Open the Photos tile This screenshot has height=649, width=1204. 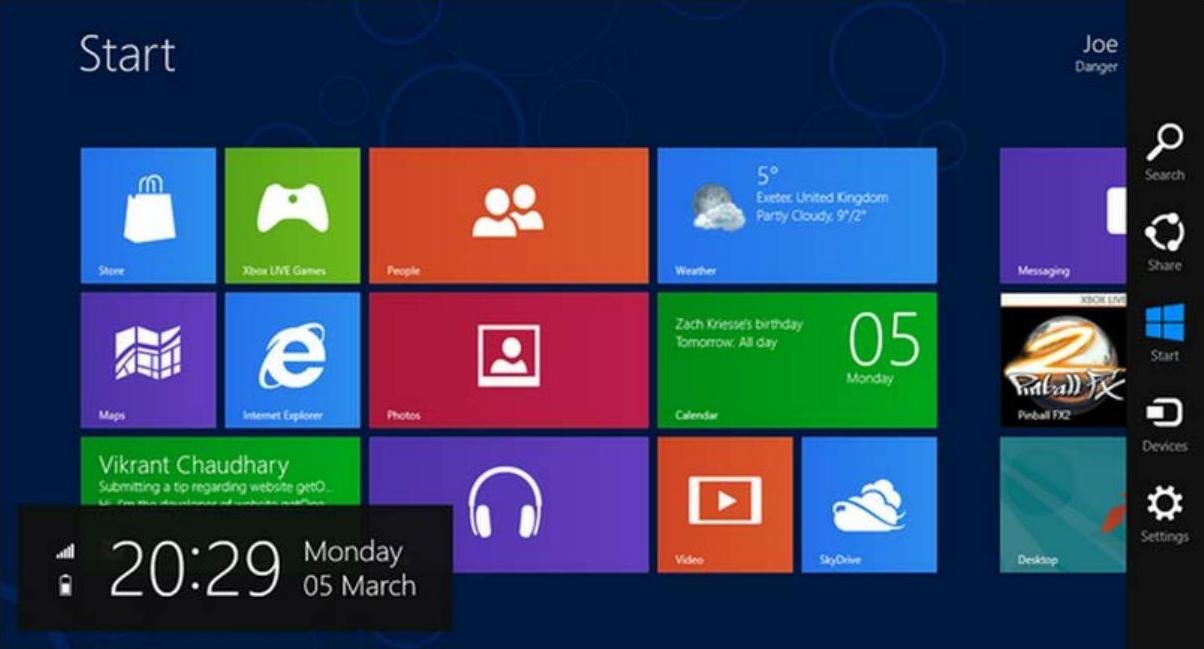tap(508, 360)
